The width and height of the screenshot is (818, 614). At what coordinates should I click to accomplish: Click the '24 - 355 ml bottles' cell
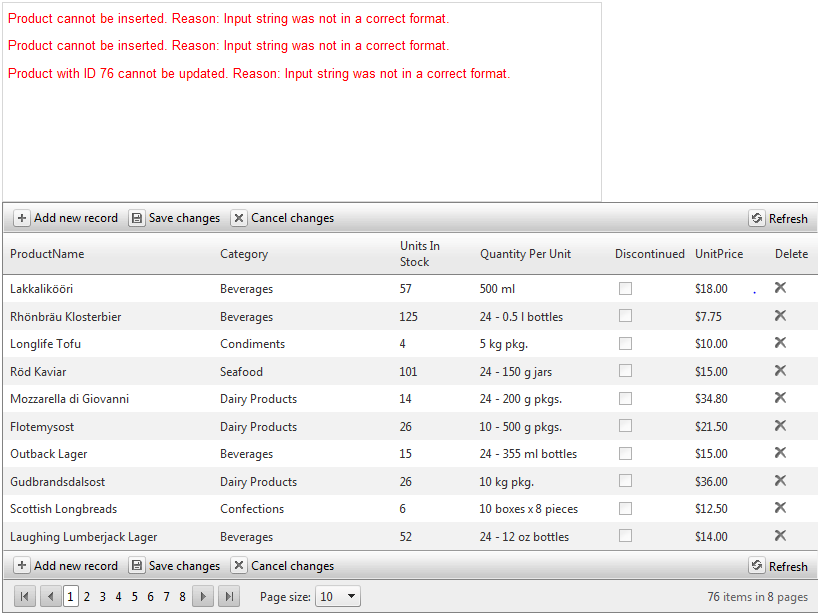click(528, 454)
